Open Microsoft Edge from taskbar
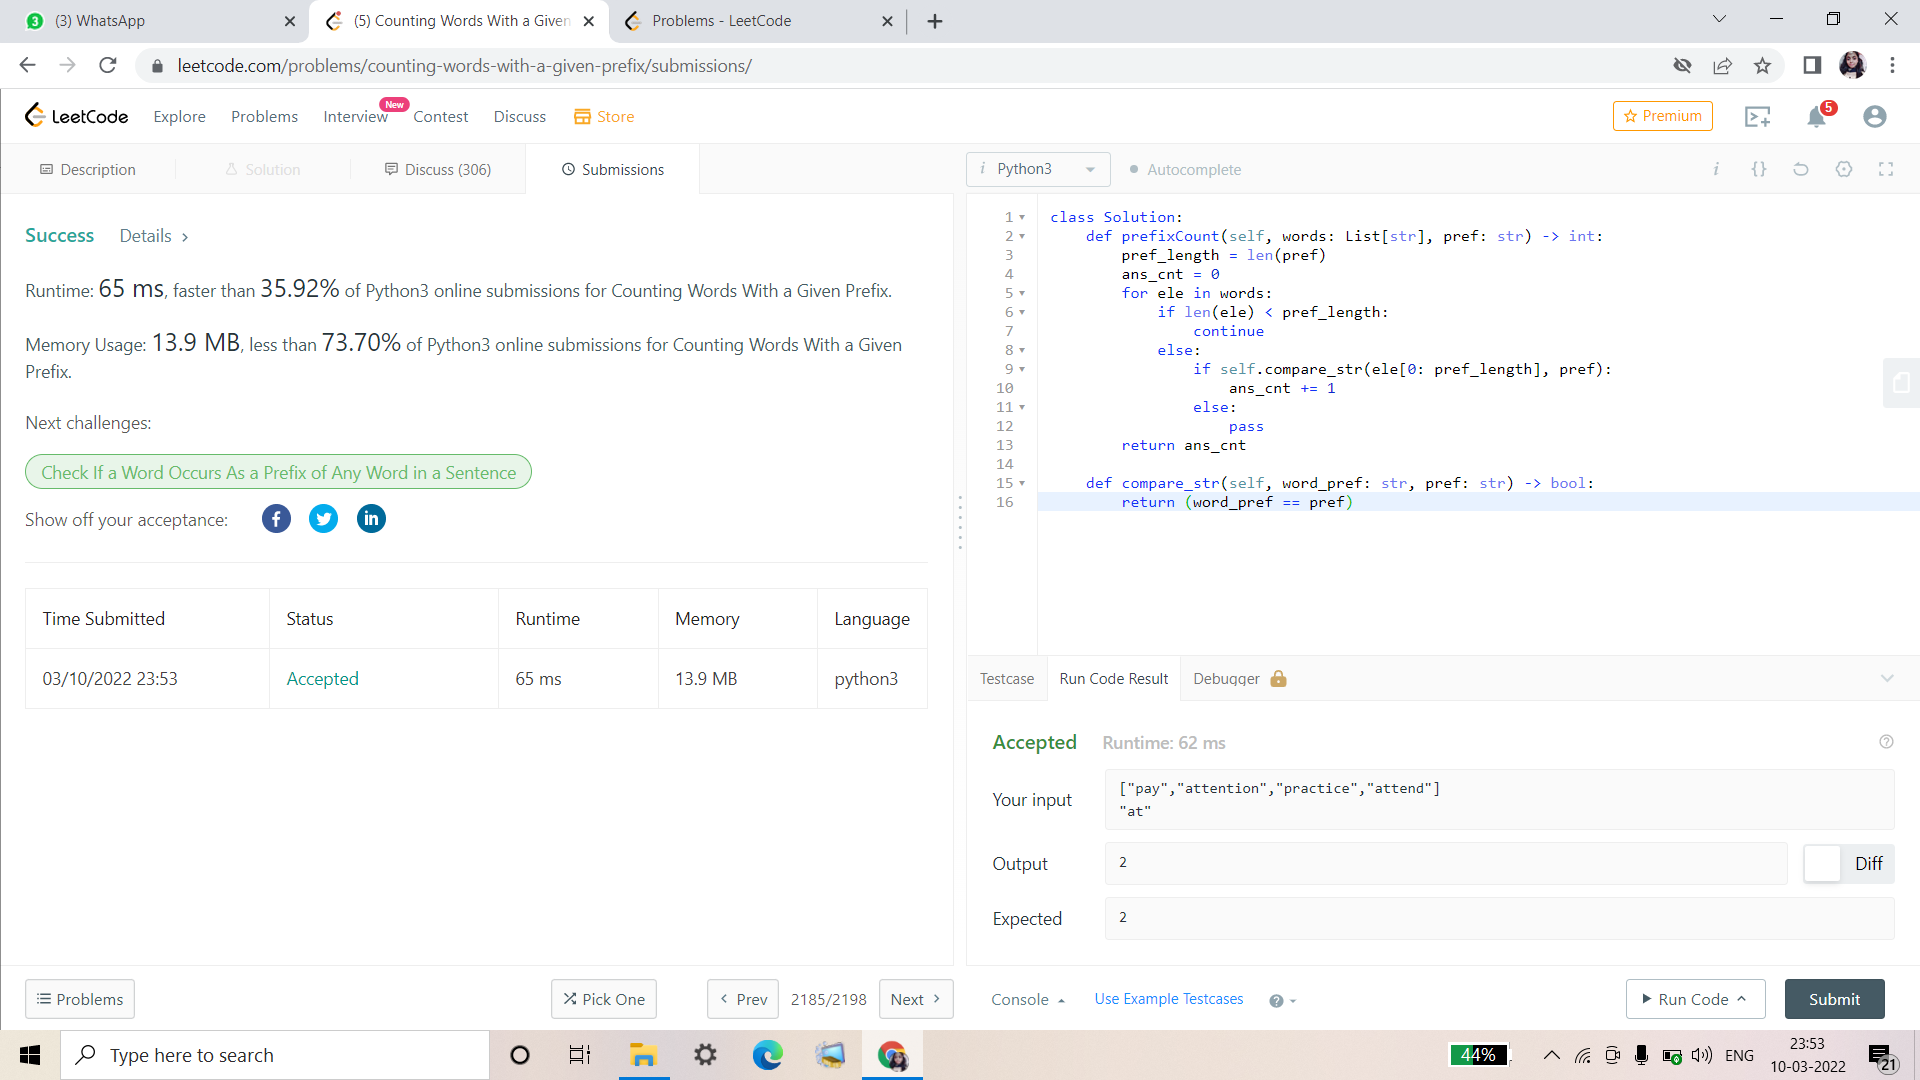The image size is (1920, 1080). click(767, 1055)
